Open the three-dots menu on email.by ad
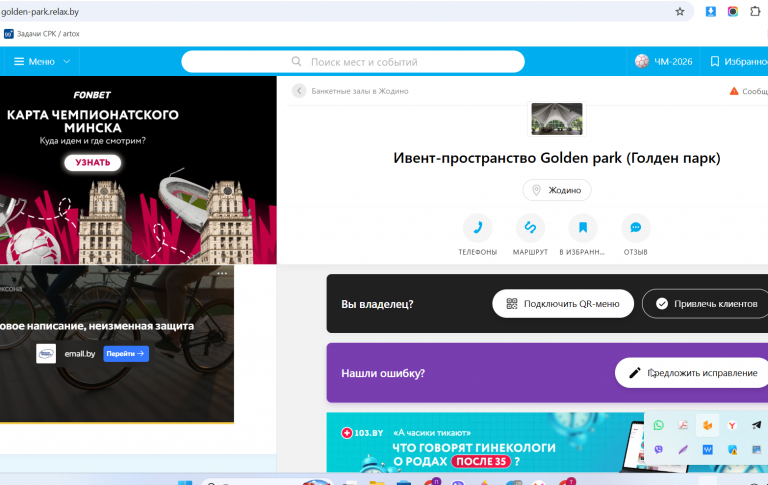Viewport: 768px width, 485px height. point(222,273)
